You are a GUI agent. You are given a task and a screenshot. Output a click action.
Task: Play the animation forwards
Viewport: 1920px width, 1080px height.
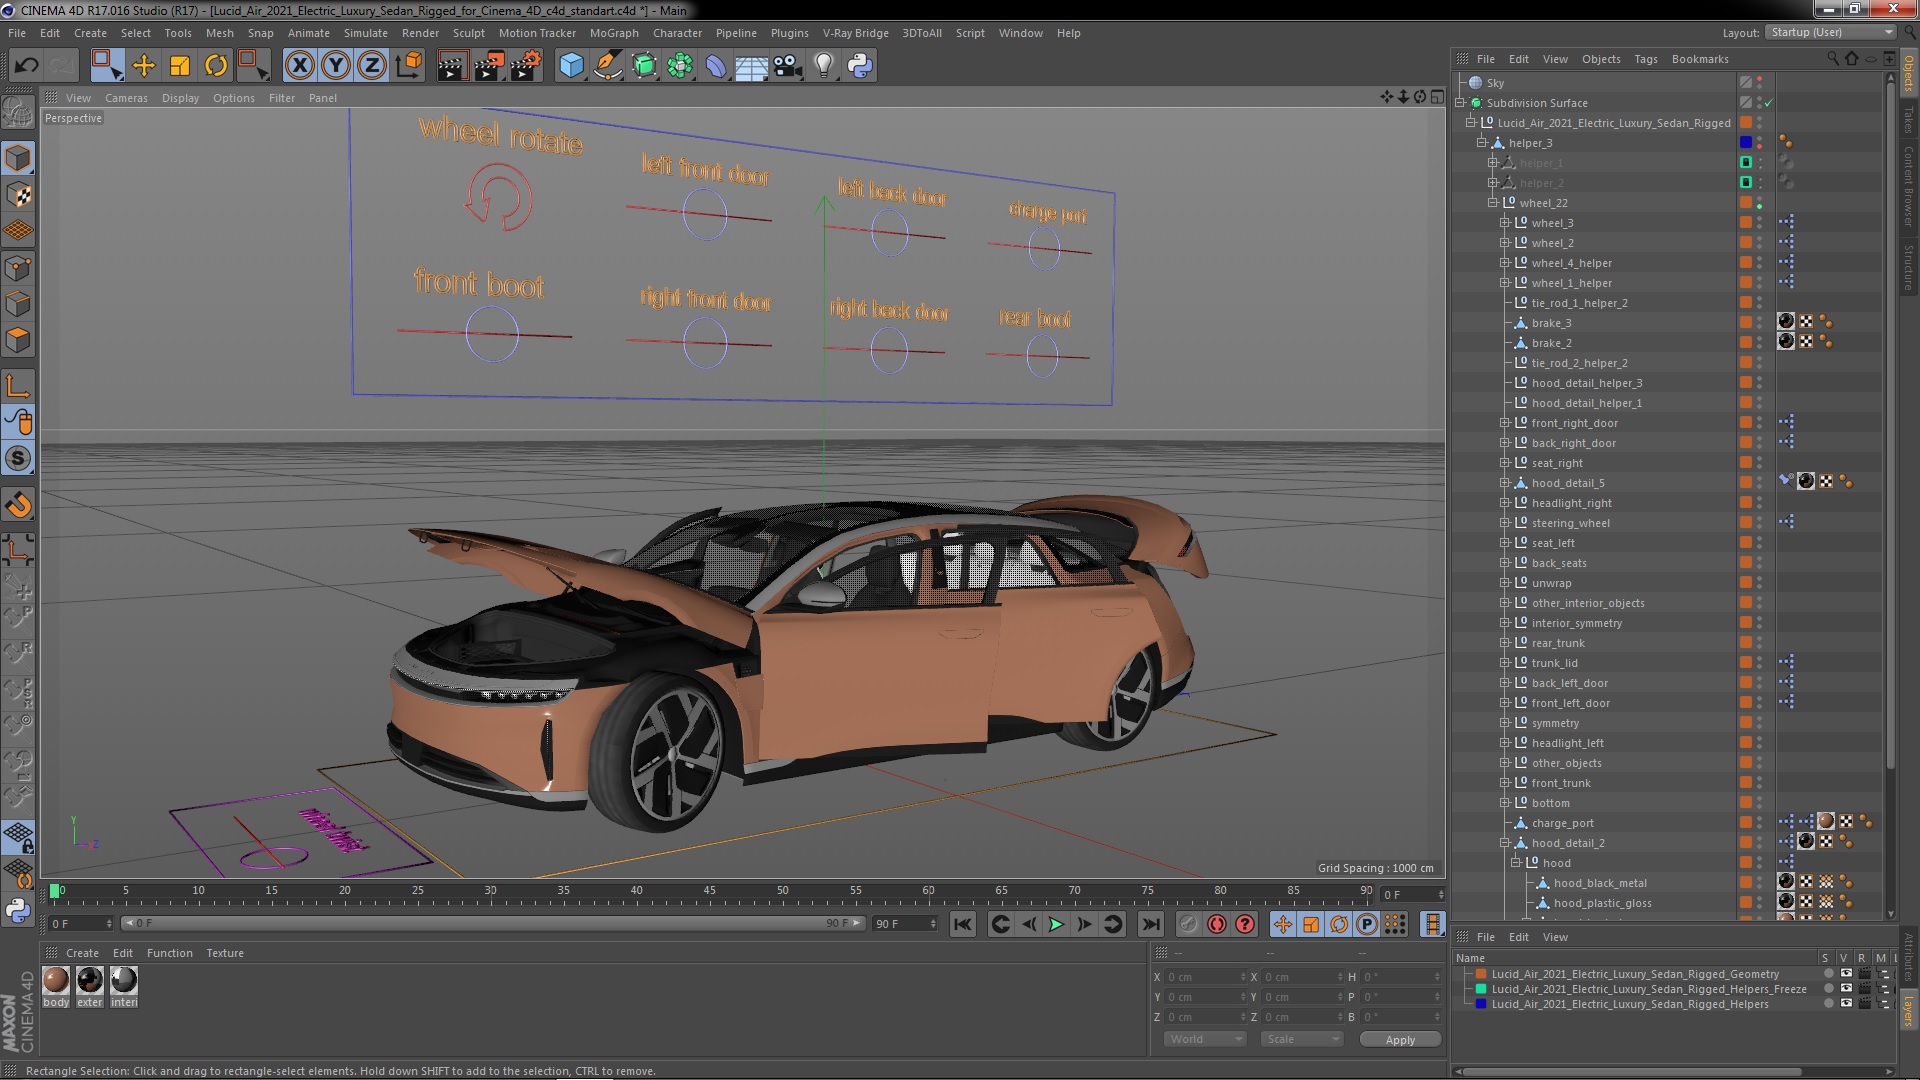[1056, 925]
